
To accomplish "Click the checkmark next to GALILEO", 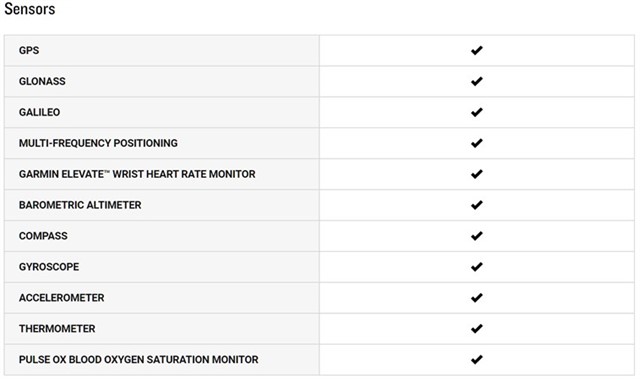I will [476, 112].
